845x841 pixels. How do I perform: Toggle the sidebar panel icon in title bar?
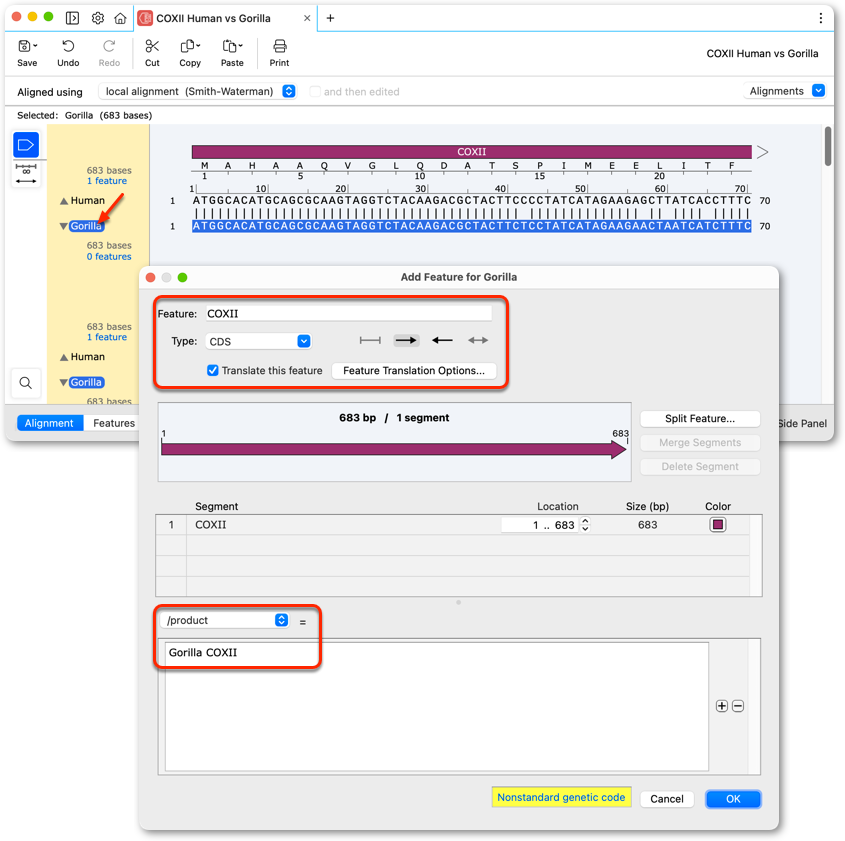[x=72, y=18]
